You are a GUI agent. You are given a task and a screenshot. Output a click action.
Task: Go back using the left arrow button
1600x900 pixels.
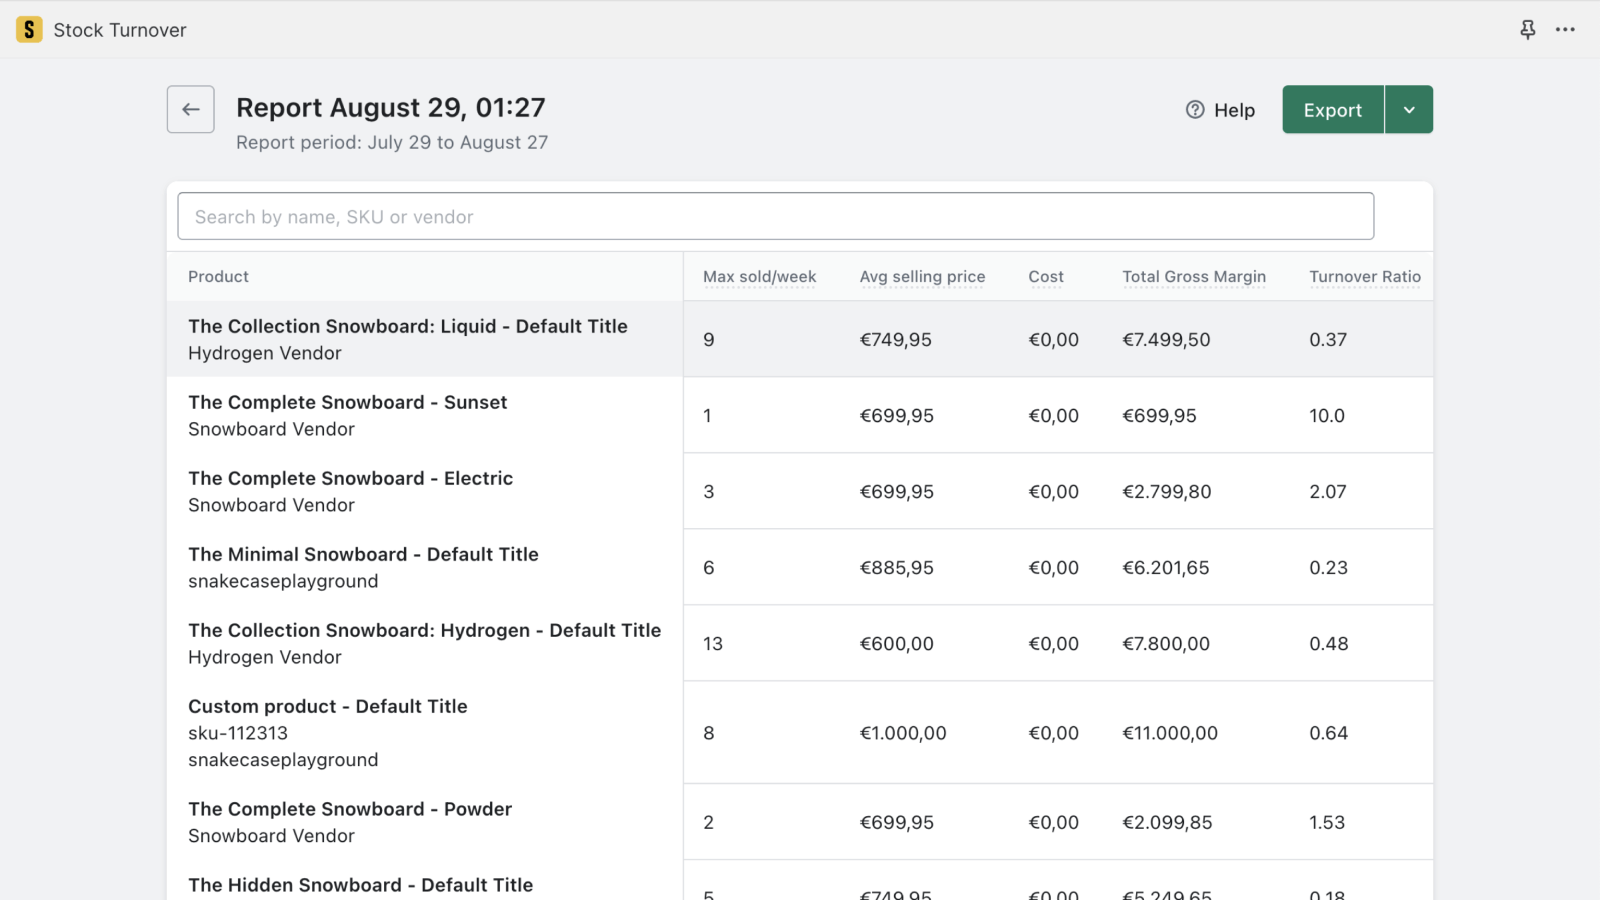pos(191,109)
